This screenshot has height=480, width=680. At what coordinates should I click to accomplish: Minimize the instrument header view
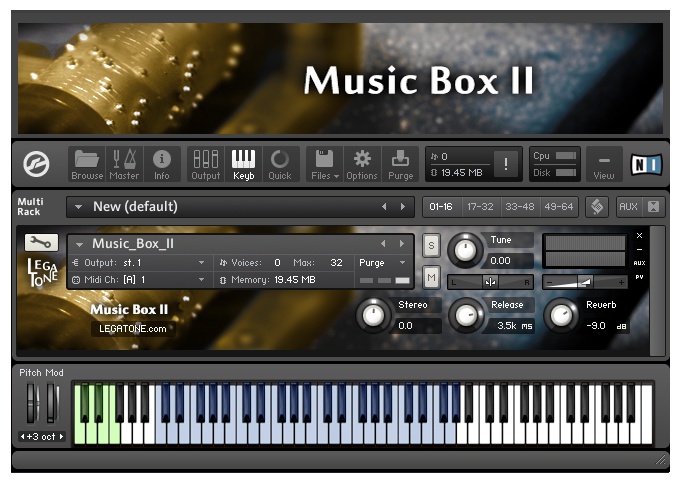[639, 250]
